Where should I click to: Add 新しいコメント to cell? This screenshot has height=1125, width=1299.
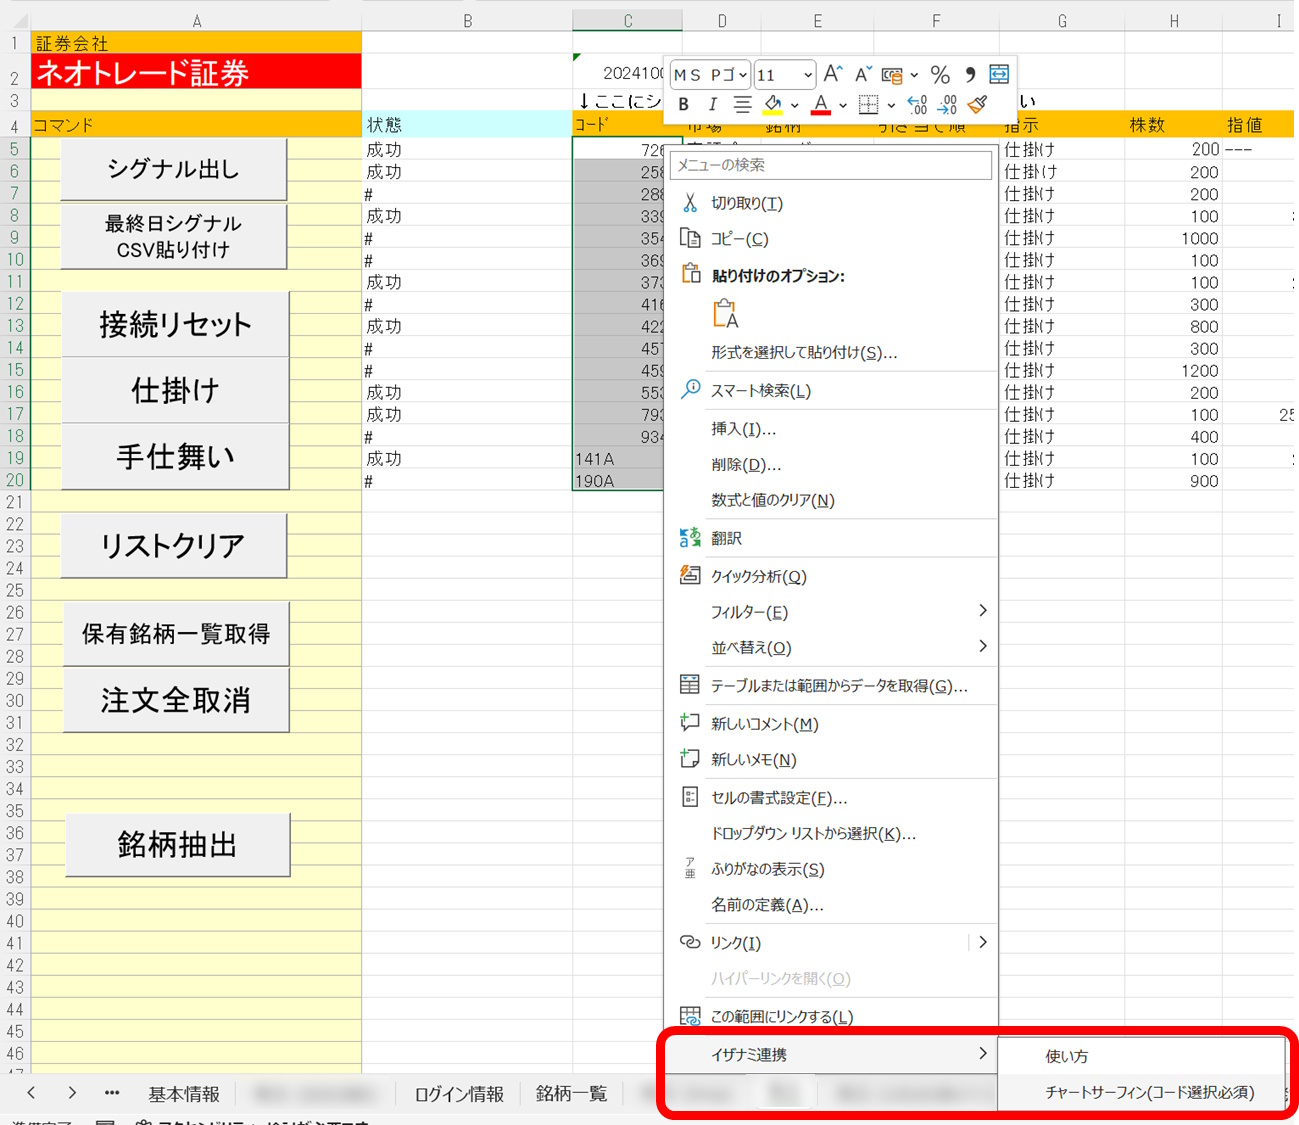[x=831, y=724]
